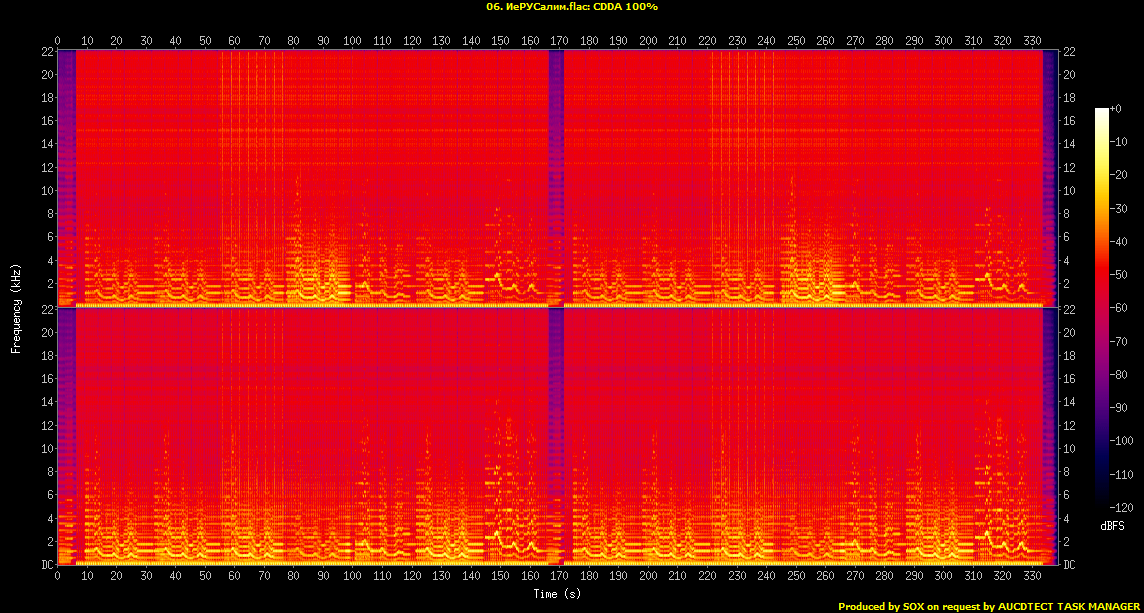
Task: Click the file title ending in .flac: CDDA 100%
Action: coord(571,7)
